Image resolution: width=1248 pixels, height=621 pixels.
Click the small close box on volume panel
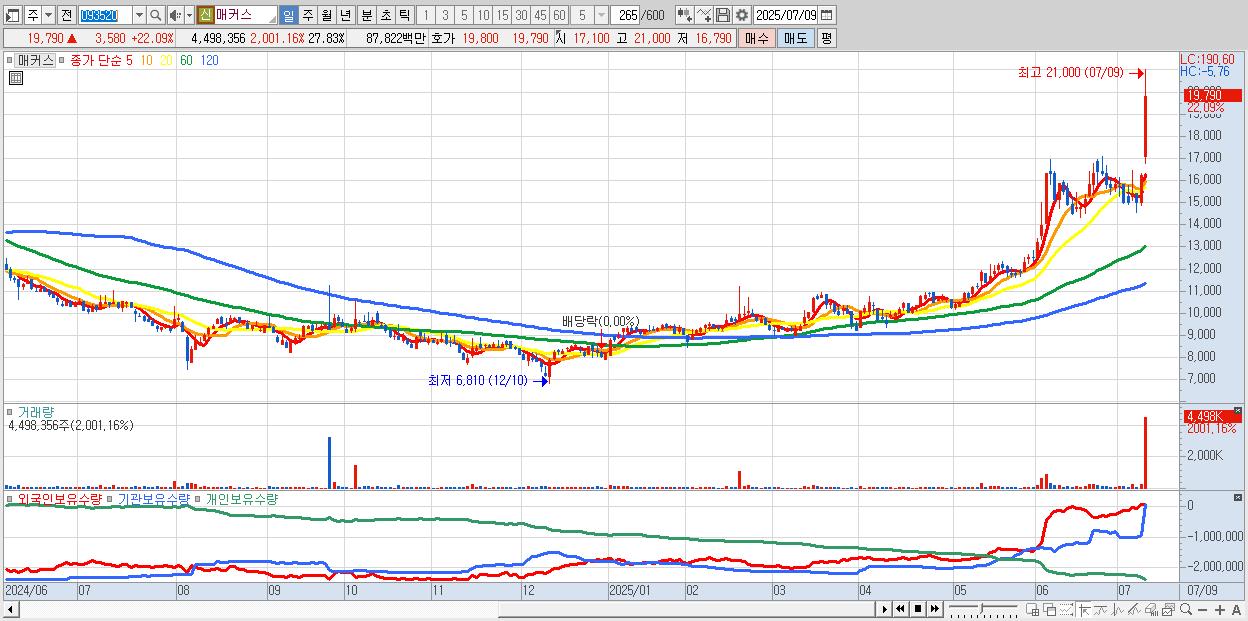tap(1238, 411)
